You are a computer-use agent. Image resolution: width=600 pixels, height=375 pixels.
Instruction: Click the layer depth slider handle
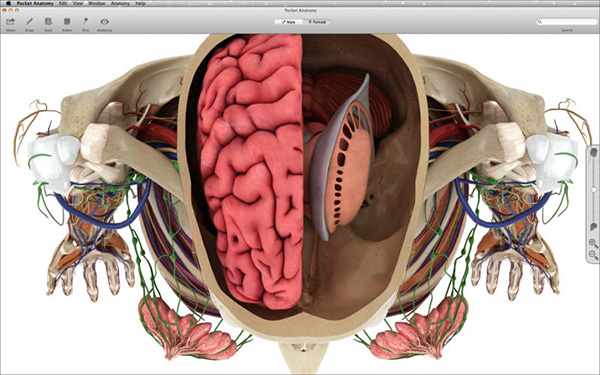(x=594, y=190)
